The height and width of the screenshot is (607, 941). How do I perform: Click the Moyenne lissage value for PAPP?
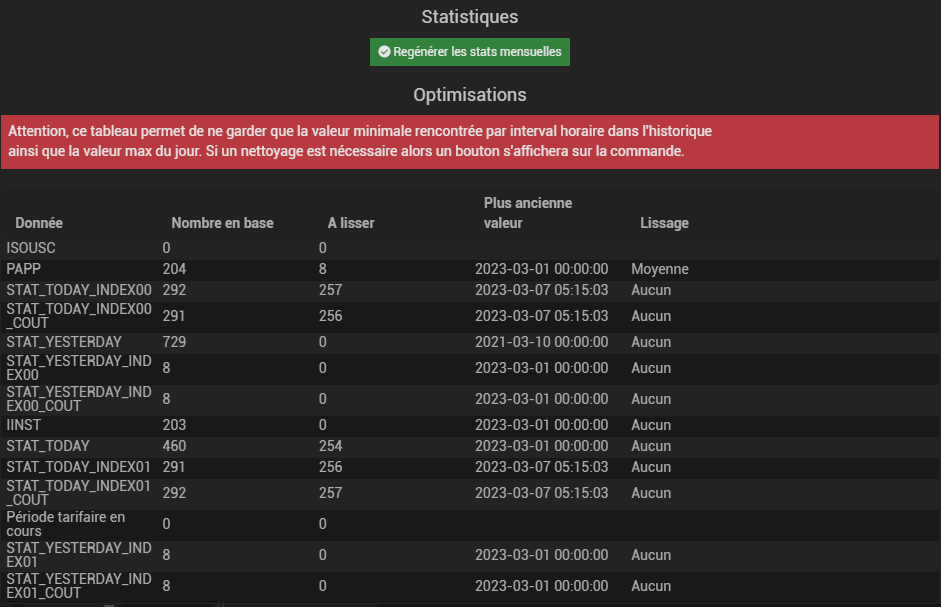click(660, 269)
